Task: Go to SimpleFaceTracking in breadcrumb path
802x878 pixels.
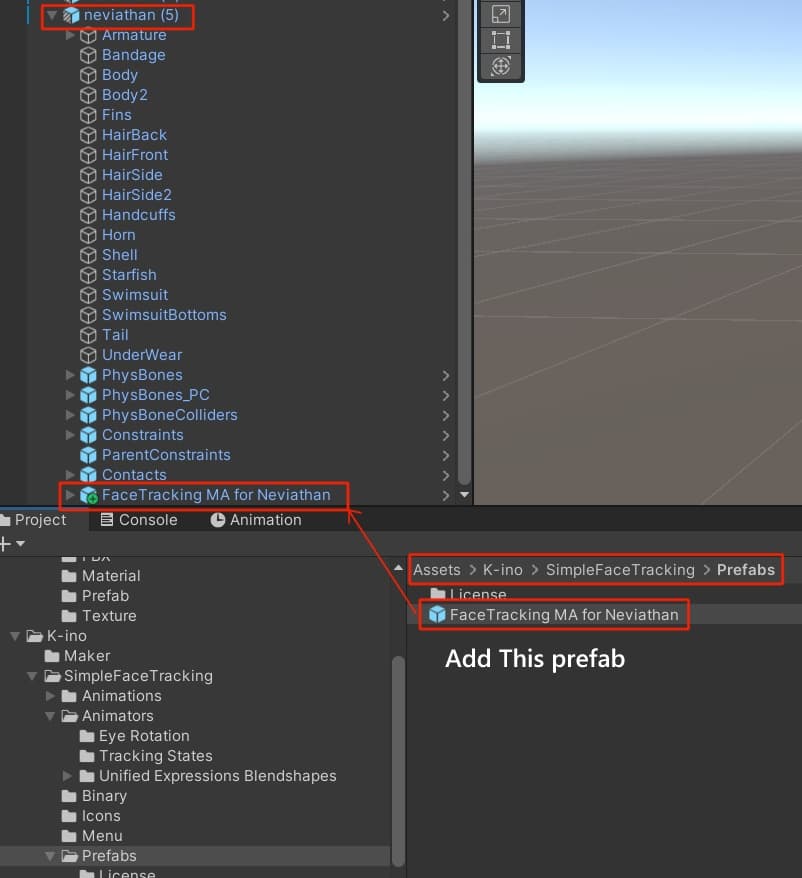Action: 620,570
